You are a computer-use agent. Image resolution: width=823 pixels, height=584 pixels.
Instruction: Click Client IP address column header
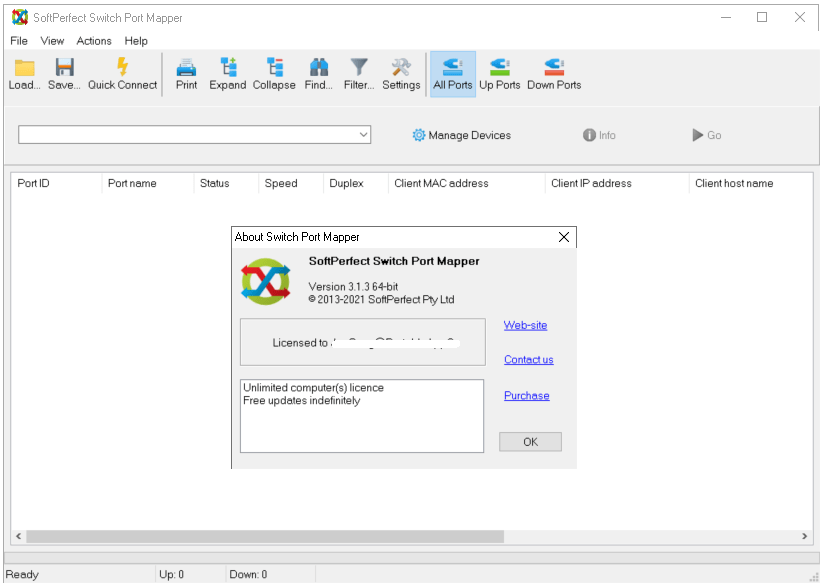617,183
